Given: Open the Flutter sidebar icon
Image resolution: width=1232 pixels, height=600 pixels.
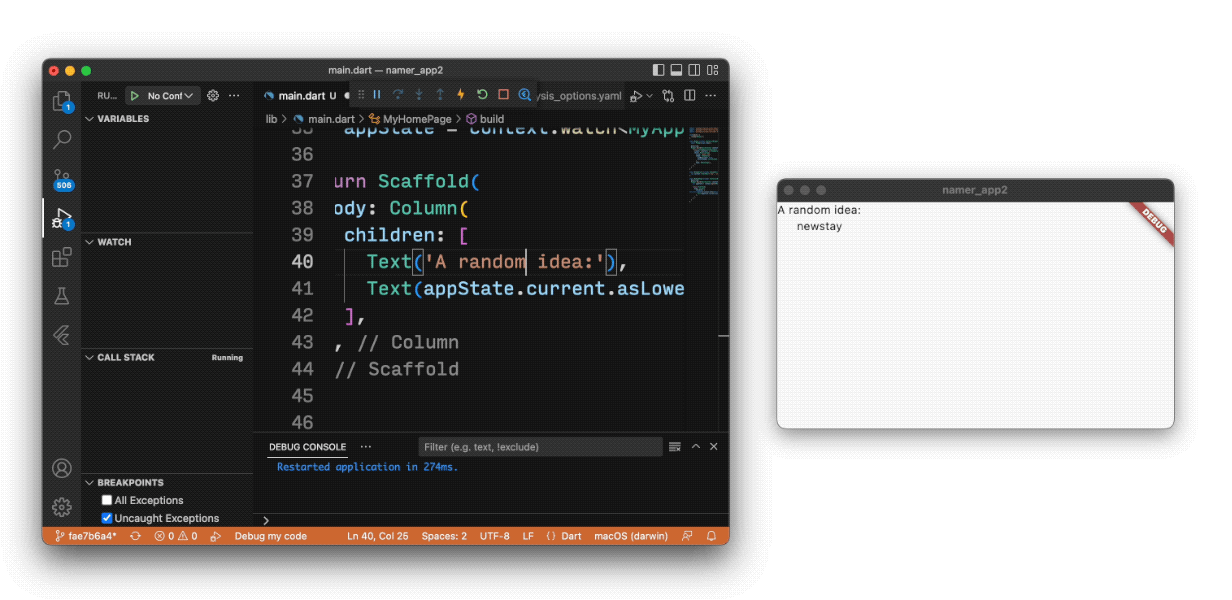Looking at the screenshot, I should coord(62,335).
